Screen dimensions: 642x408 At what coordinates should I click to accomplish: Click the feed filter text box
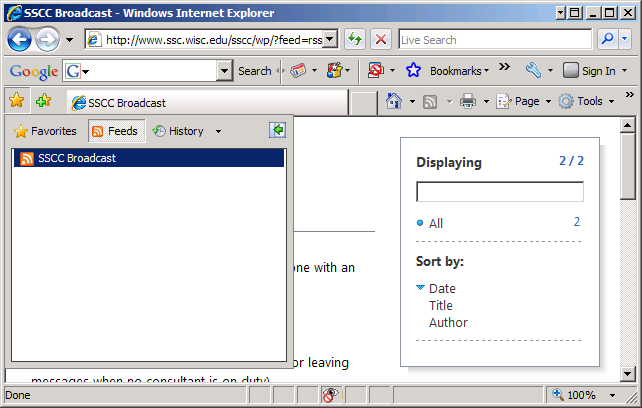(499, 192)
